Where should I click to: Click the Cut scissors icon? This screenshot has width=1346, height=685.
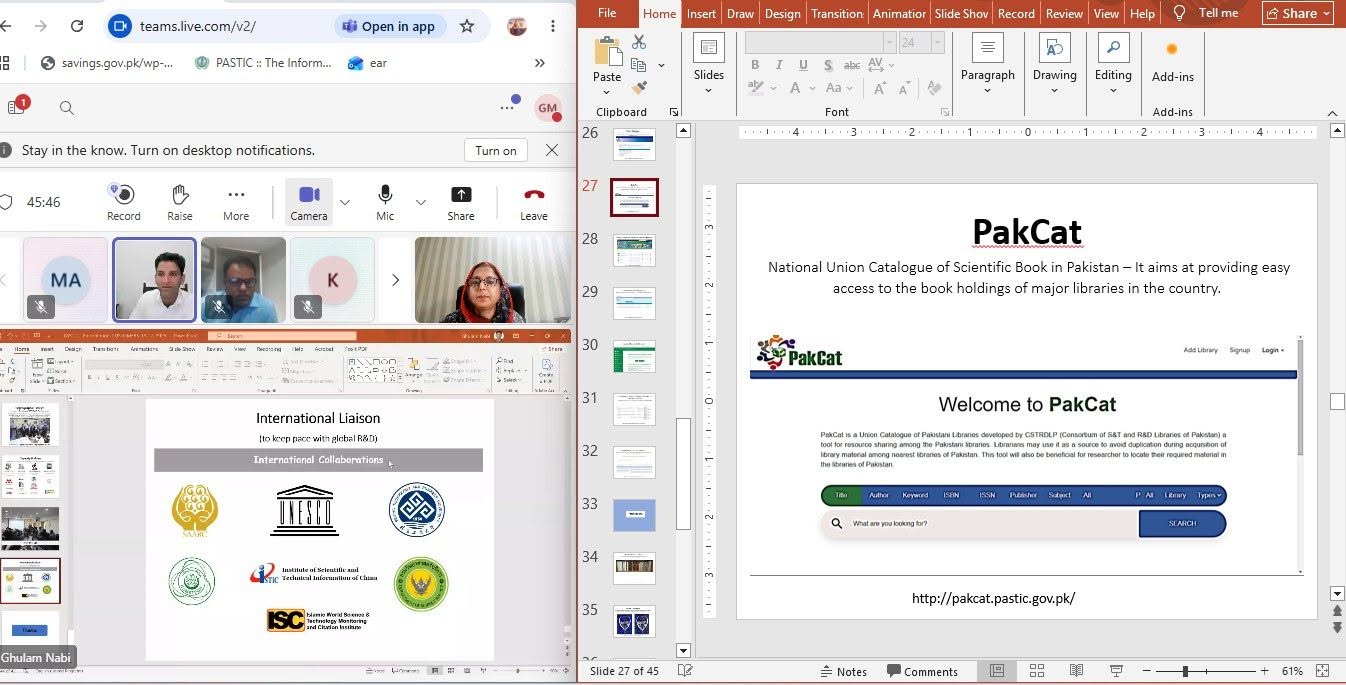coord(639,42)
